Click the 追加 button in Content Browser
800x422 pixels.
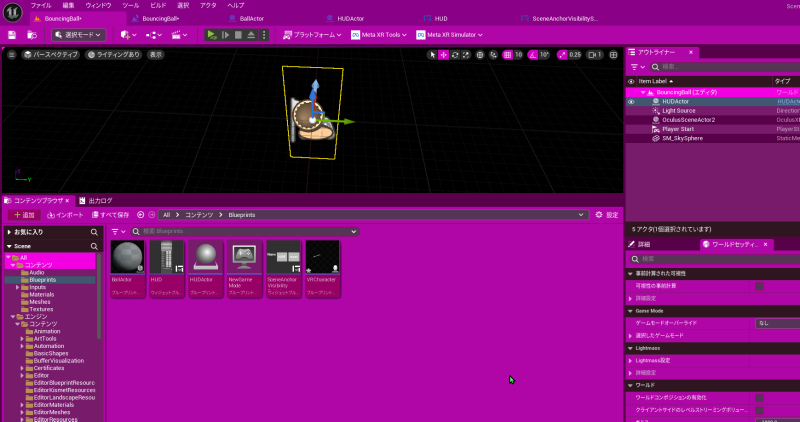(24, 215)
